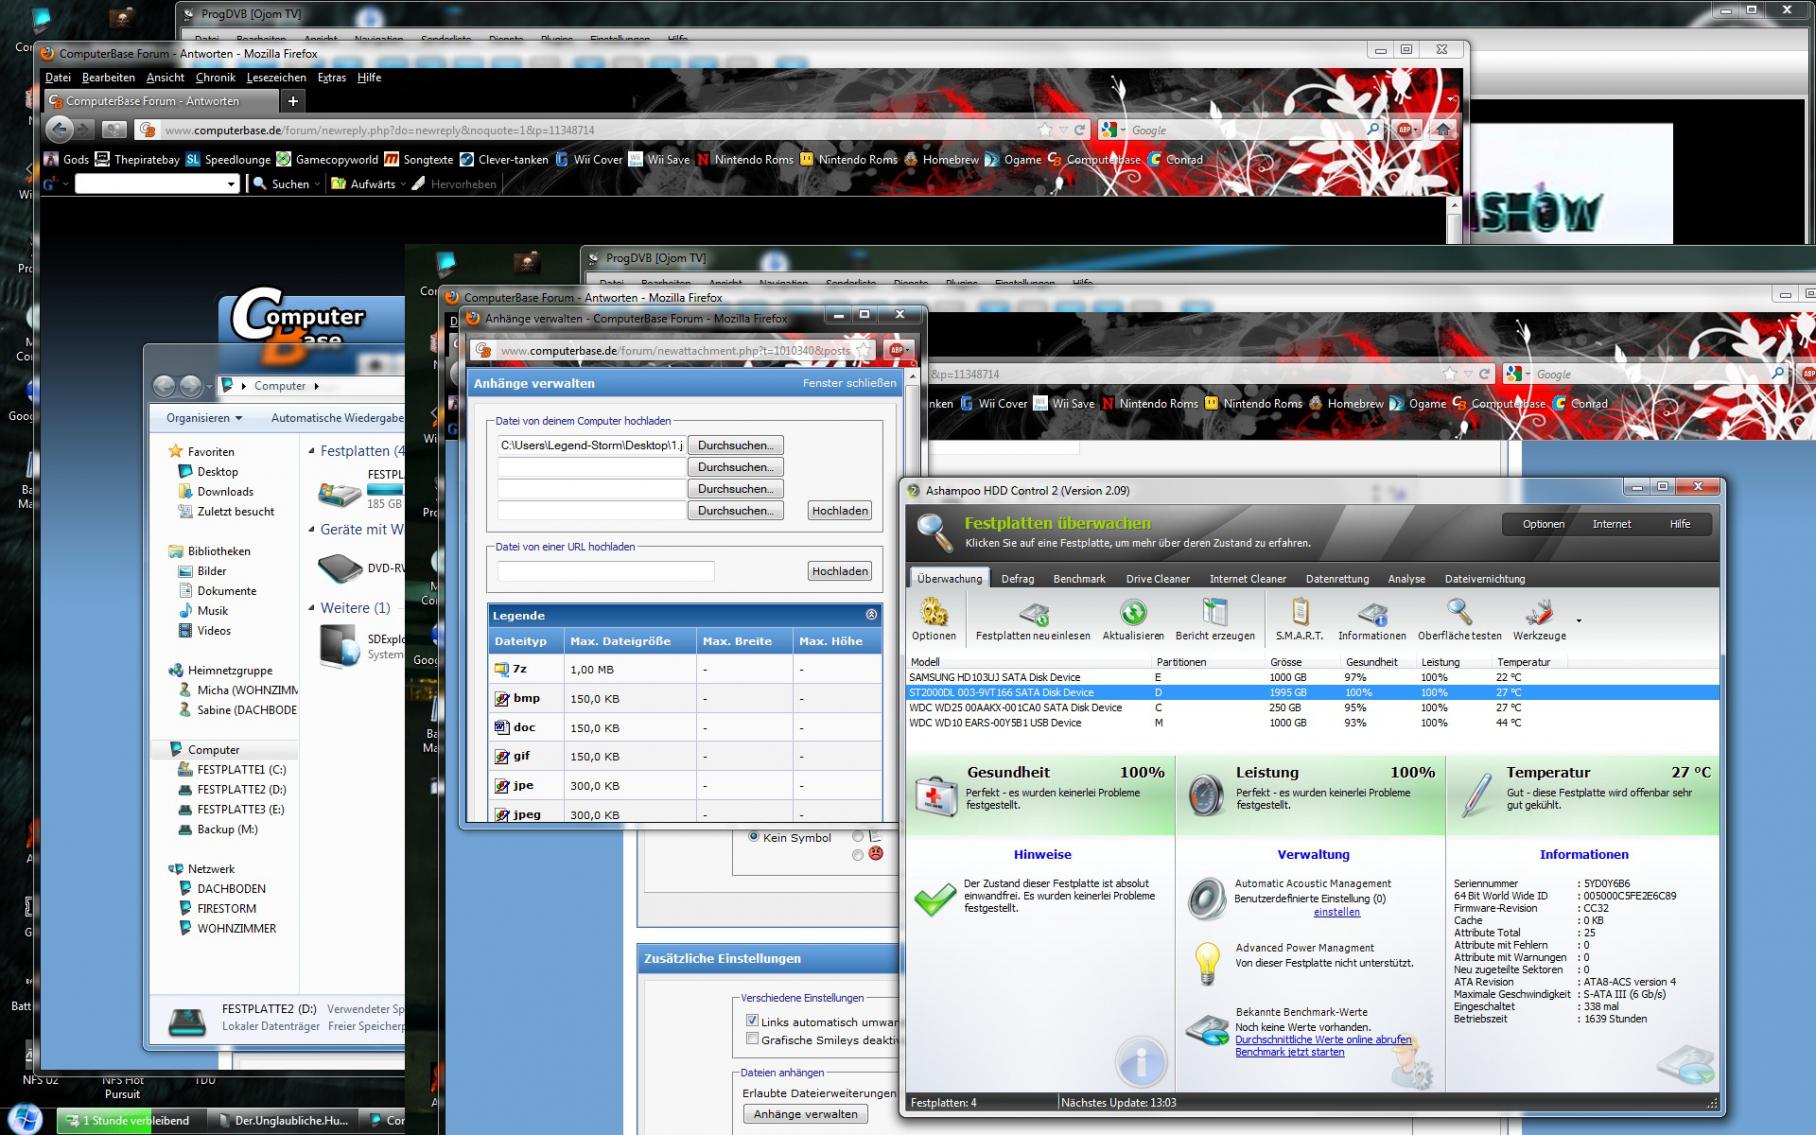Viewport: 1816px width, 1135px height.
Task: Collapse the Weitere (1) group
Action: point(311,608)
